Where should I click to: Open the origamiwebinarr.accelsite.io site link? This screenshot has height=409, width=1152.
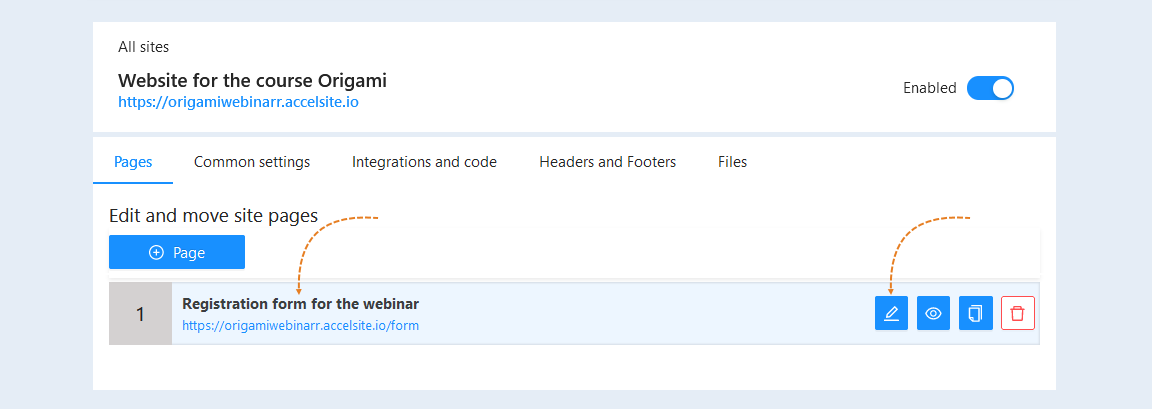[238, 102]
